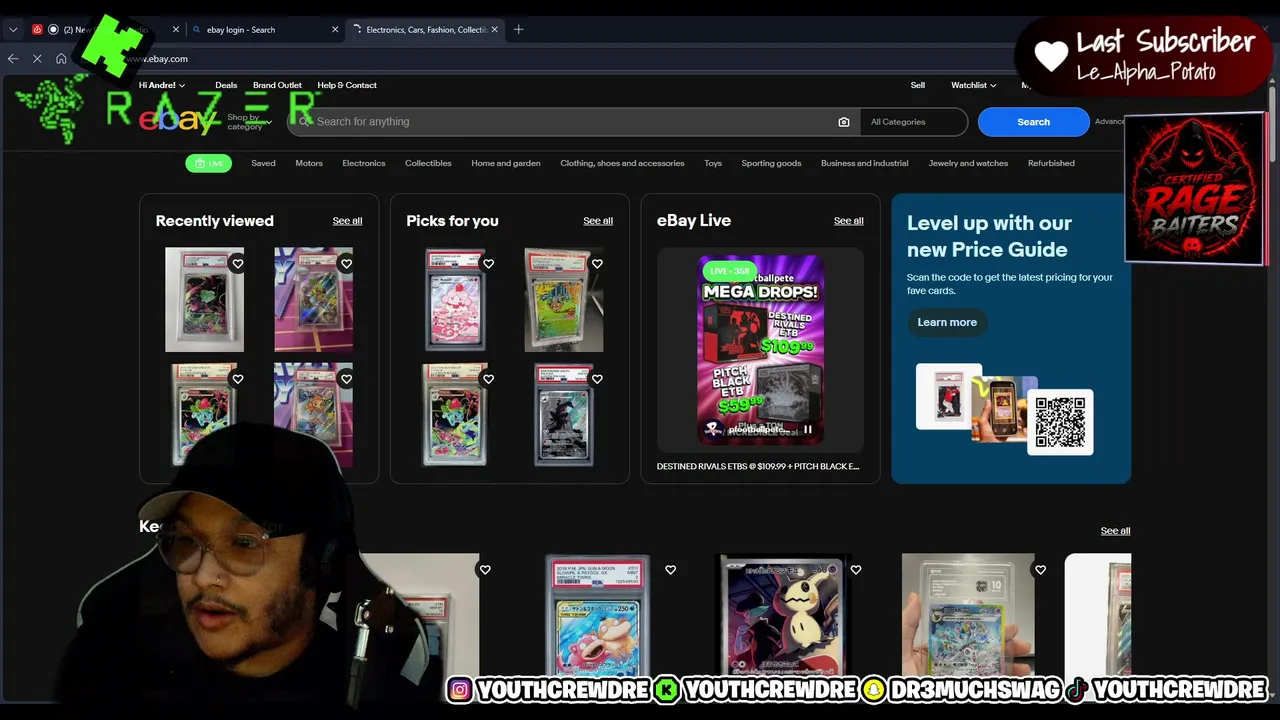The height and width of the screenshot is (720, 1280).
Task: See all Picks for you
Action: click(598, 221)
